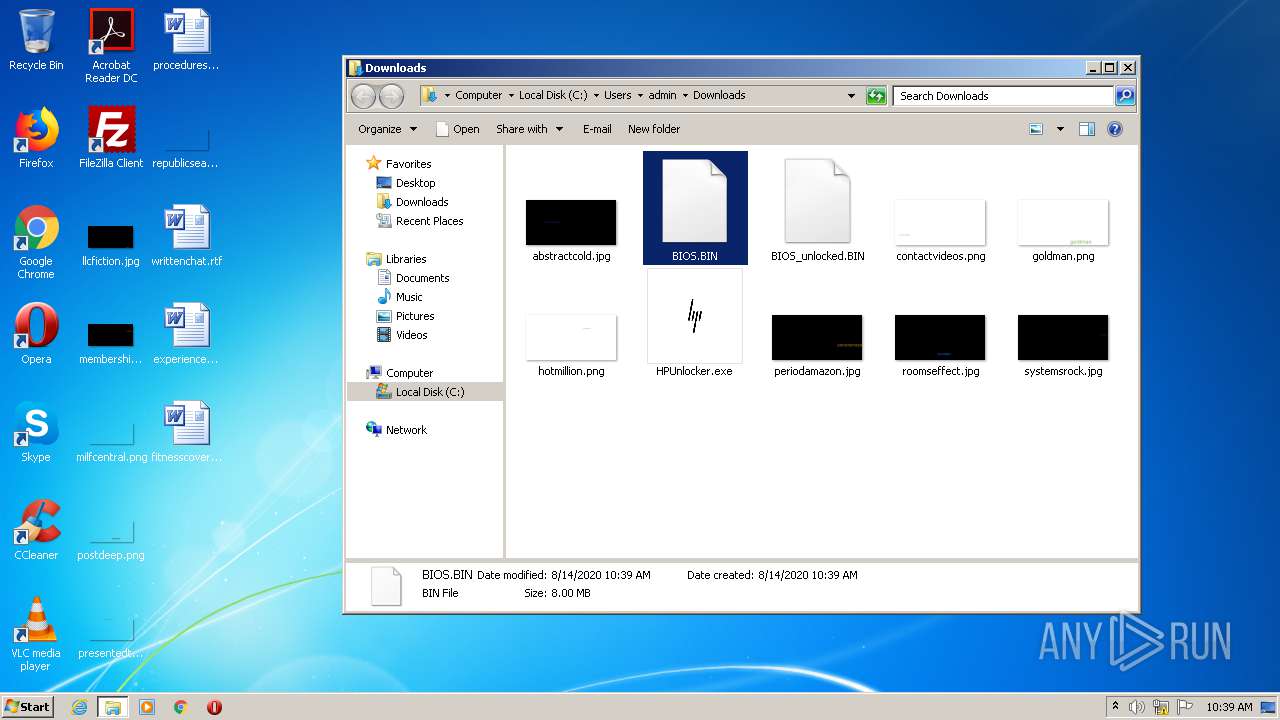The height and width of the screenshot is (720, 1280).
Task: Toggle the preview pane button
Action: click(1087, 129)
